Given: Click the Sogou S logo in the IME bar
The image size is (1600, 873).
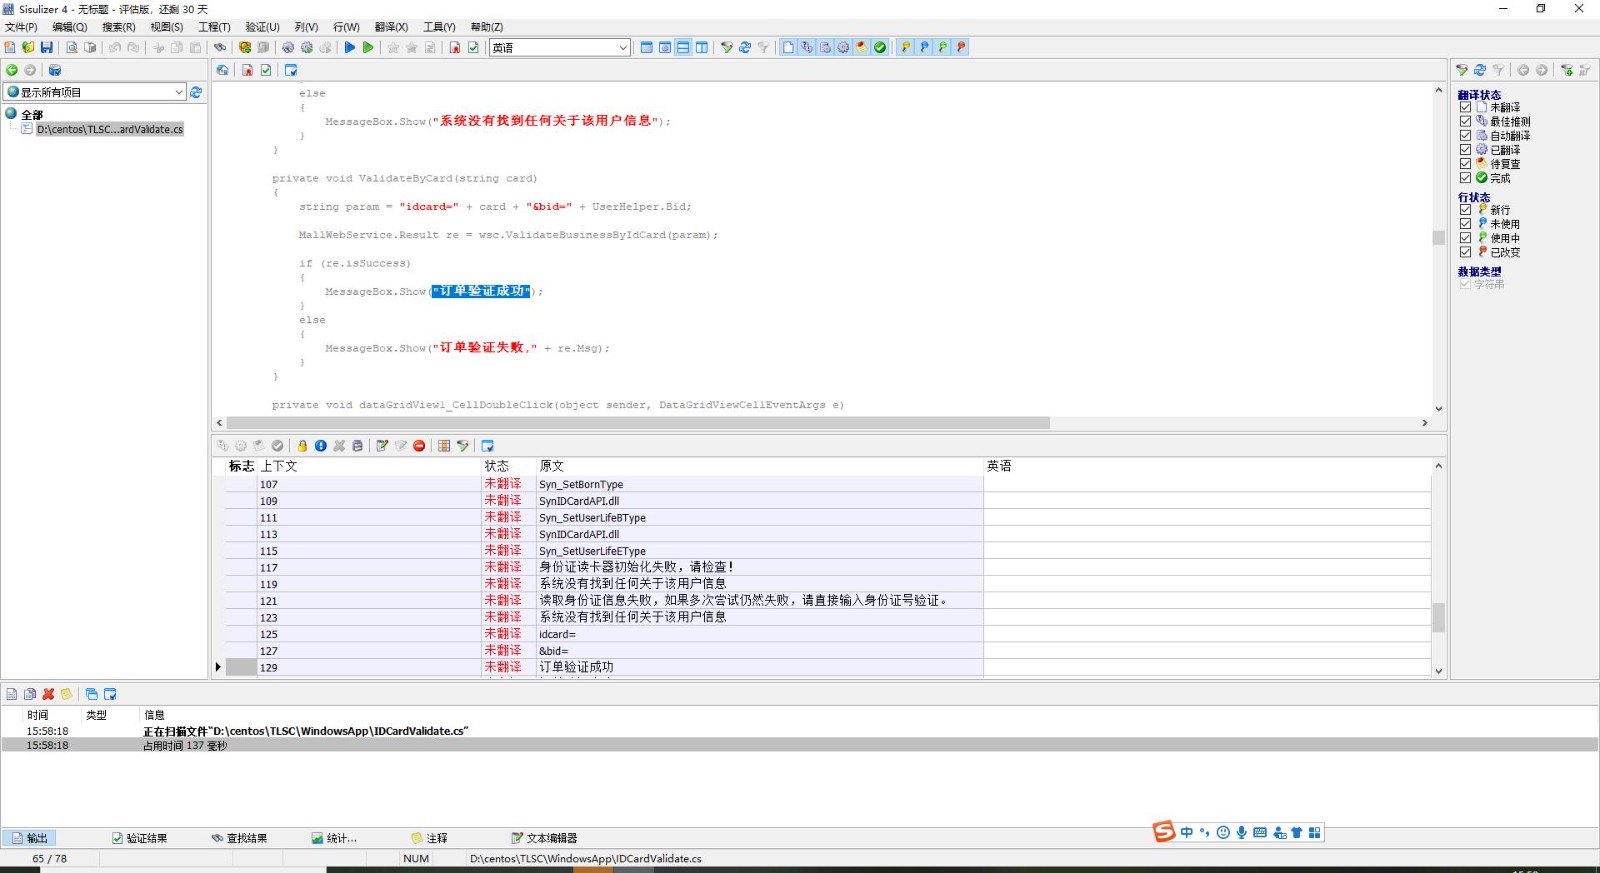Looking at the screenshot, I should pyautogui.click(x=1163, y=832).
